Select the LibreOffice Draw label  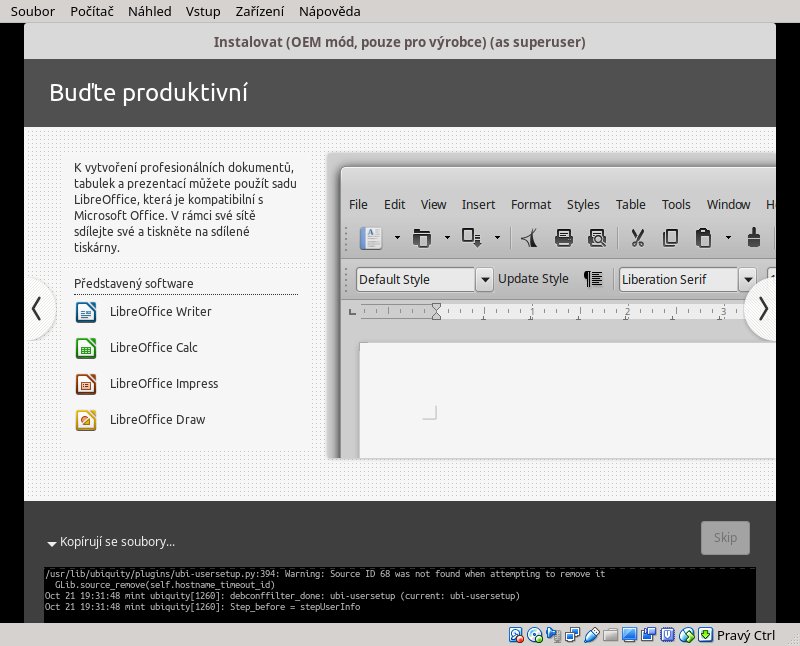point(157,419)
